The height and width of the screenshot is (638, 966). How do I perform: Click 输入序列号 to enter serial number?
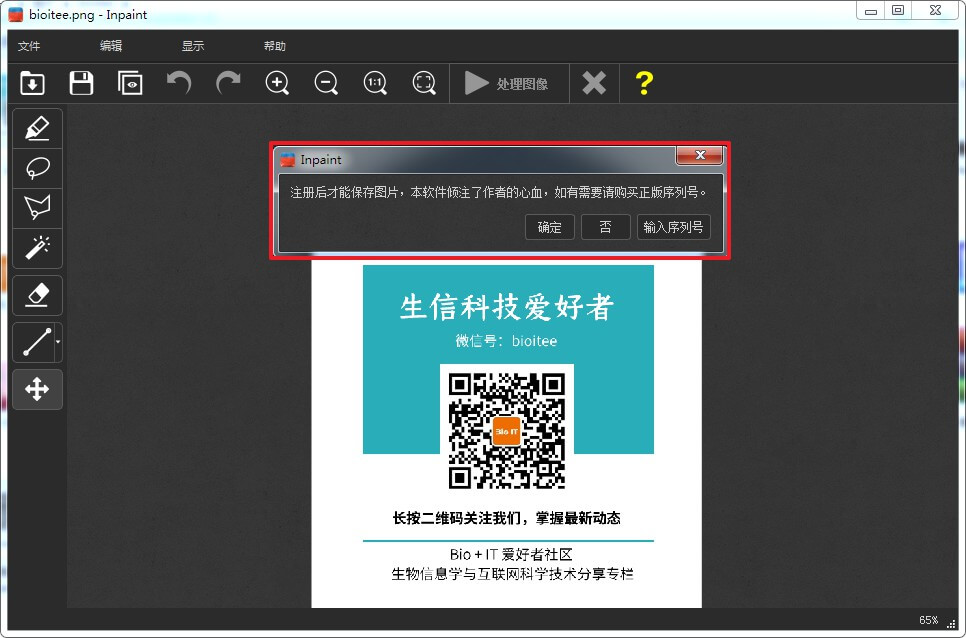(x=673, y=227)
